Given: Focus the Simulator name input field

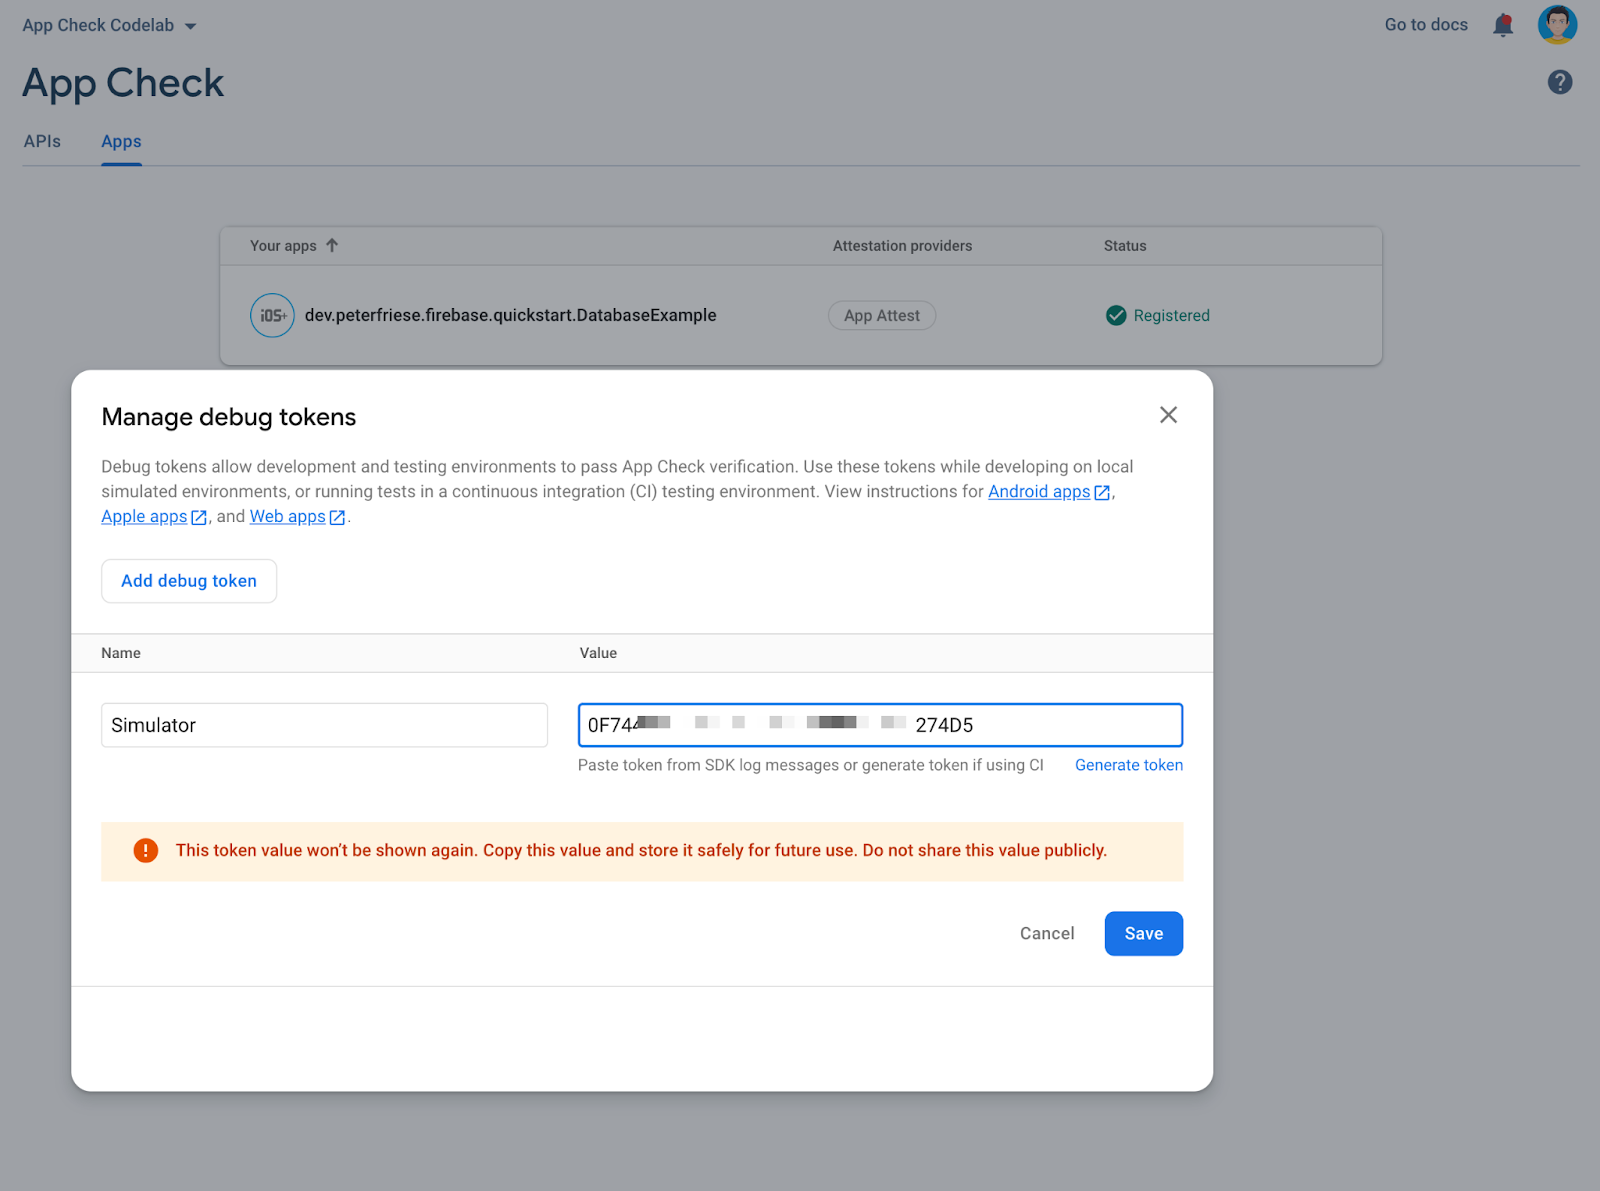Looking at the screenshot, I should click(324, 725).
